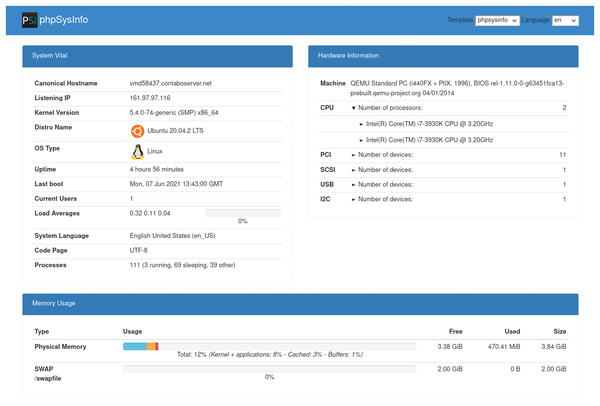Click the phpSysInfo title link
600x406 pixels.
[x=64, y=20]
